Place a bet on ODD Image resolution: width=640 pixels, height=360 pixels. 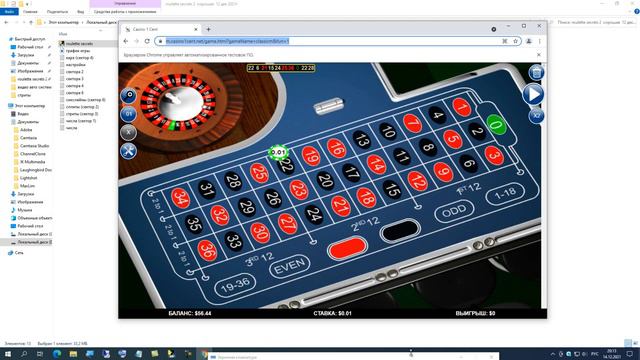tap(454, 211)
